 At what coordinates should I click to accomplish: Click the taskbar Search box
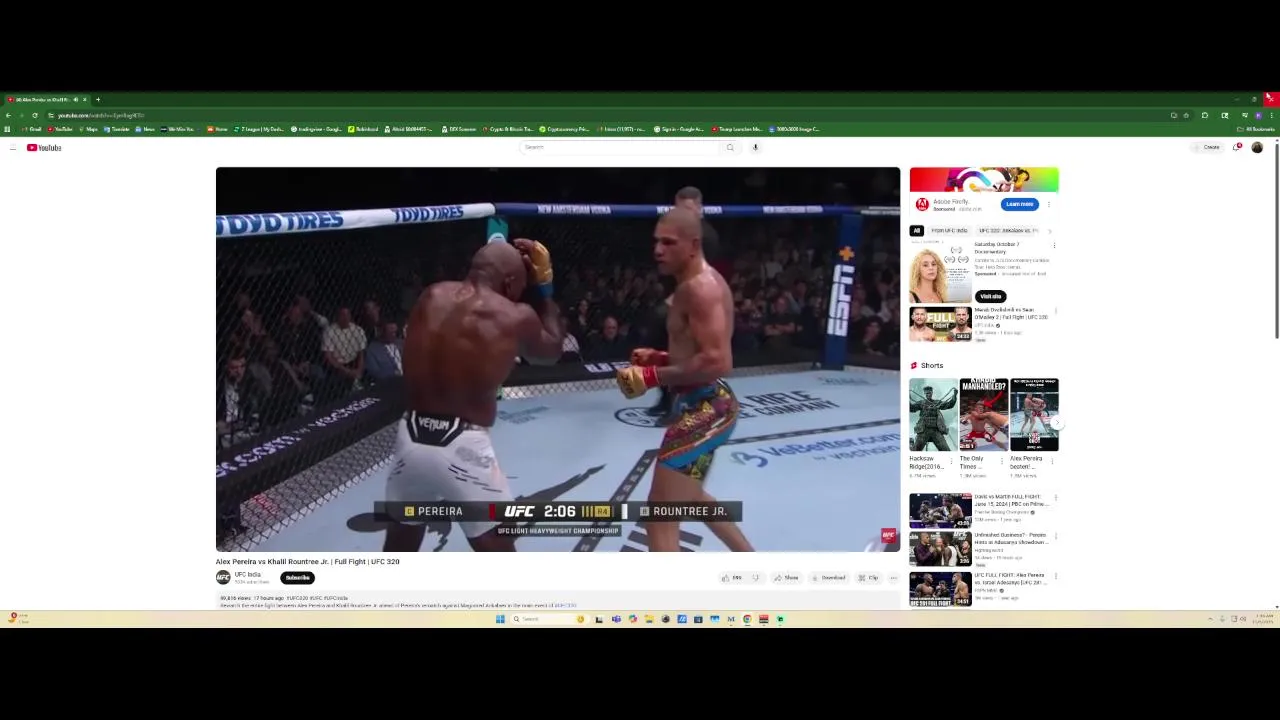click(x=548, y=619)
